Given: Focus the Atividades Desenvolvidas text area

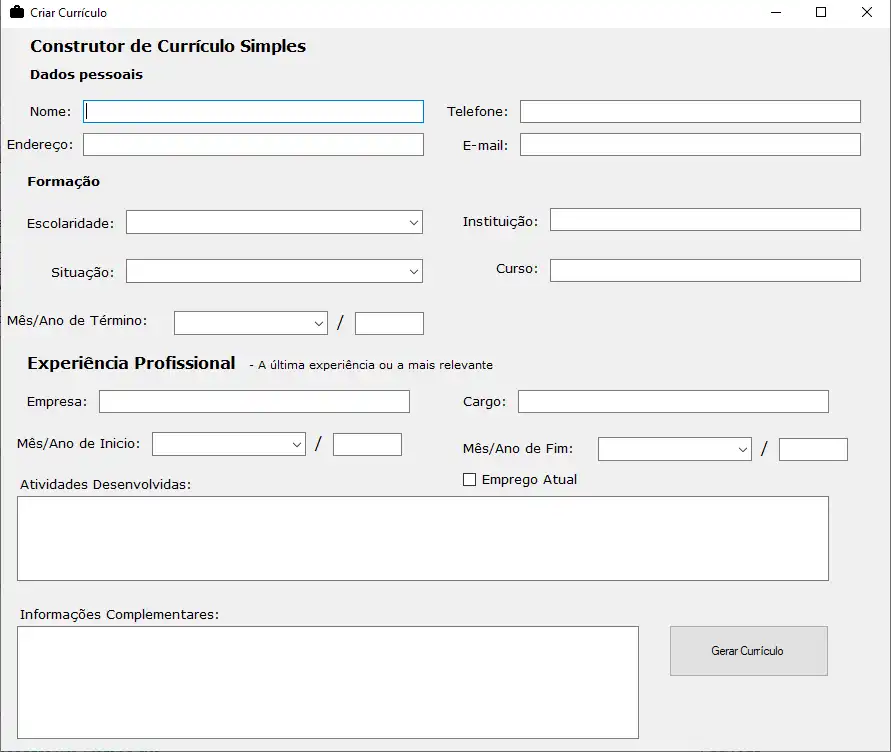Looking at the screenshot, I should pyautogui.click(x=422, y=538).
